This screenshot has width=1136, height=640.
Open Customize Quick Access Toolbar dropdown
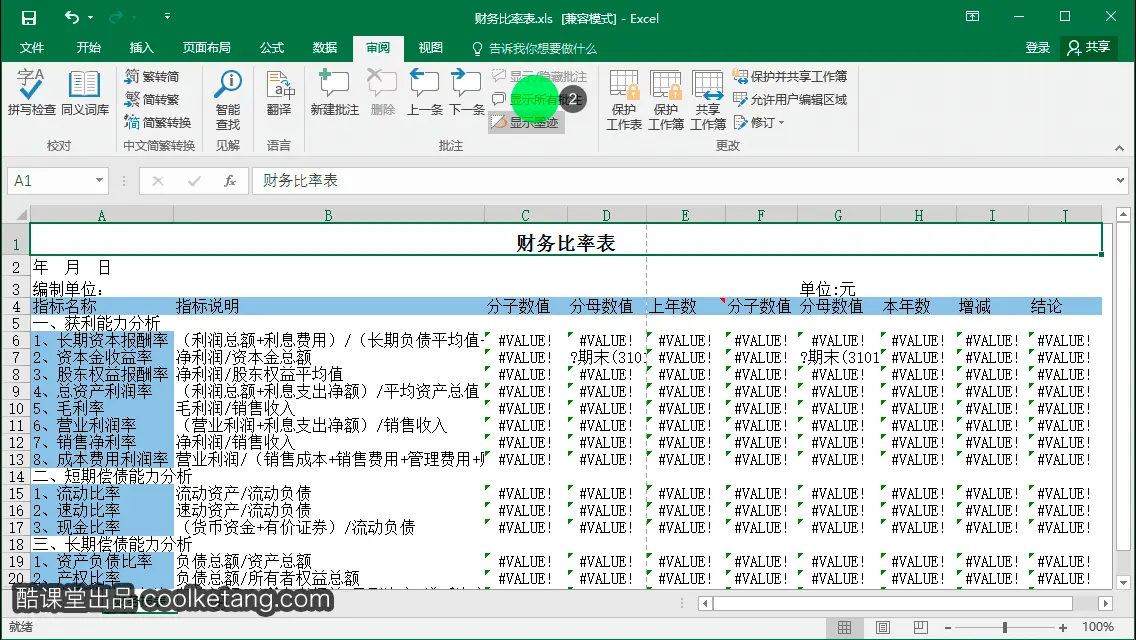pyautogui.click(x=167, y=17)
